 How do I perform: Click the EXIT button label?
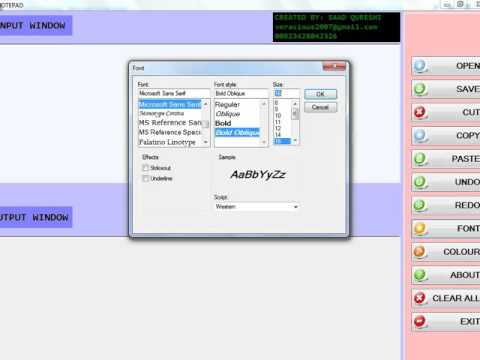[x=470, y=322]
